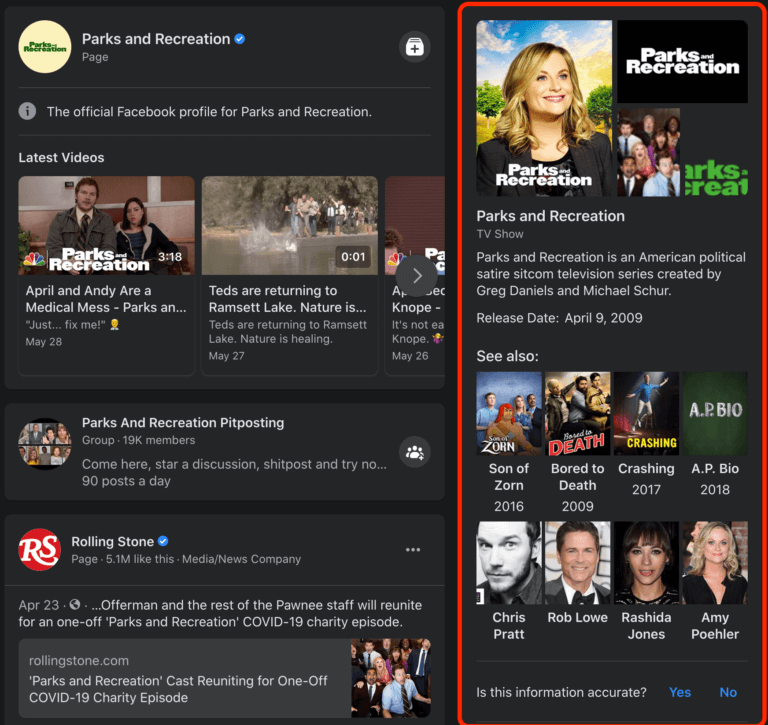Open the Parks and Recreation page avatar
Image resolution: width=768 pixels, height=725 pixels.
45,47
